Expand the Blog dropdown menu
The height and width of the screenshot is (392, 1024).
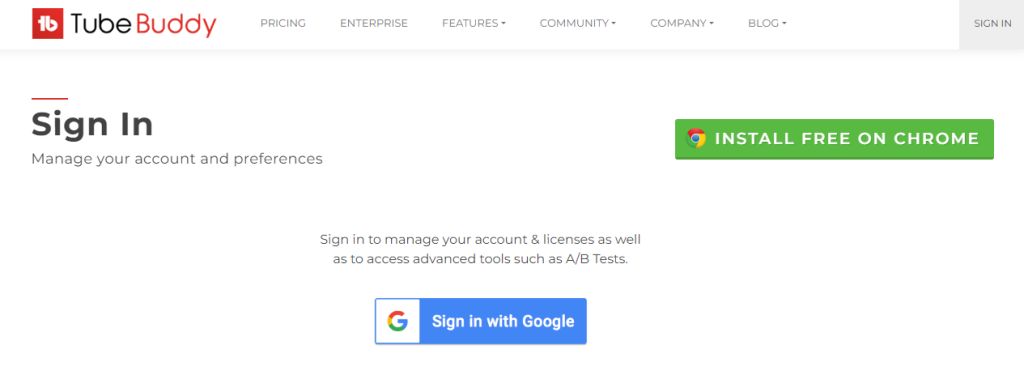point(767,24)
